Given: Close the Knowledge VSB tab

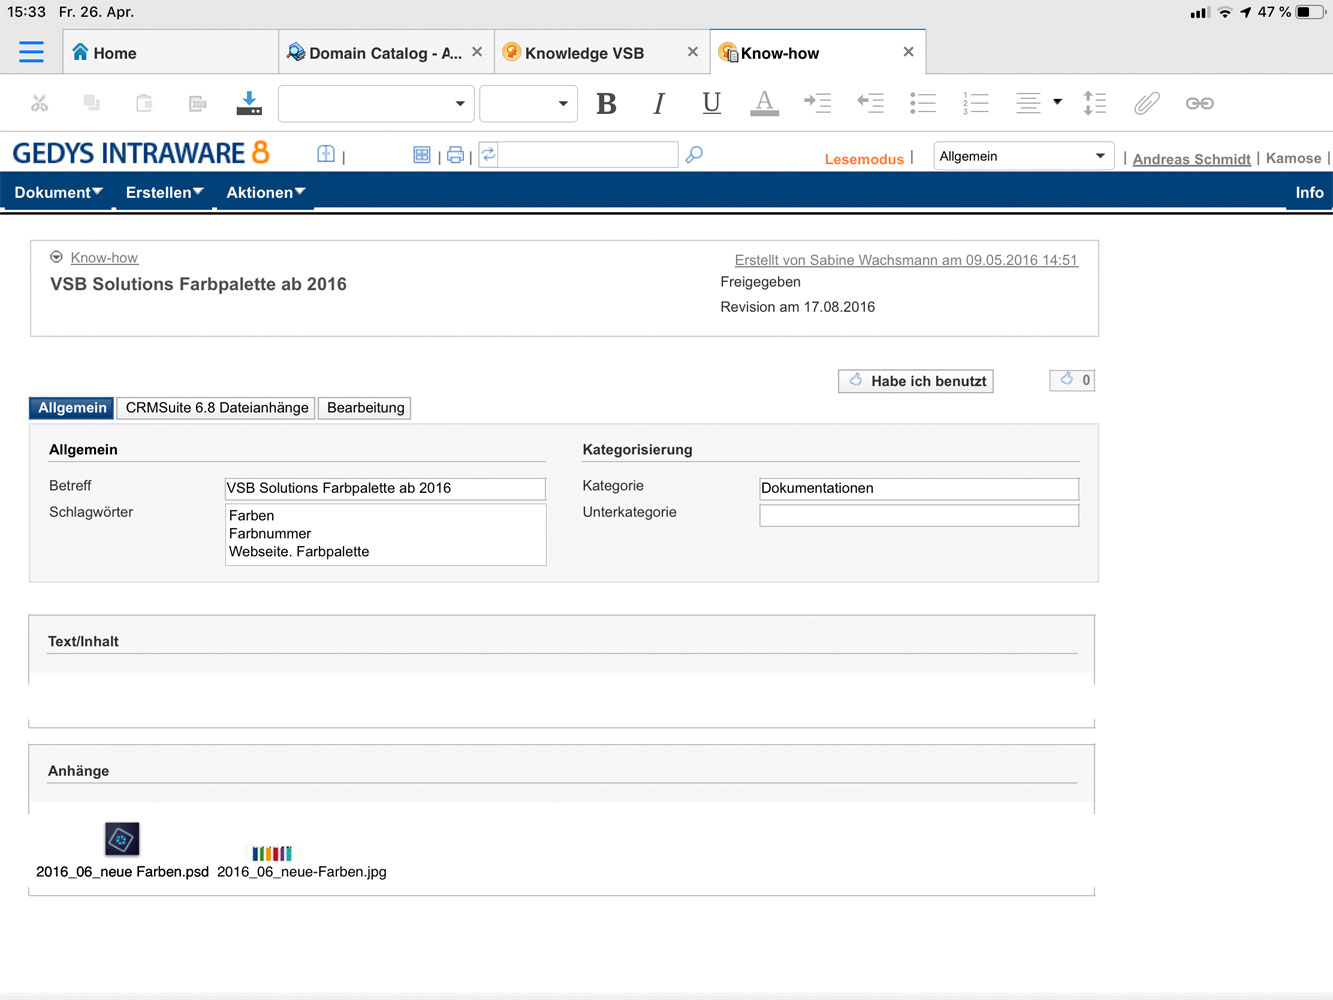Looking at the screenshot, I should [x=692, y=52].
